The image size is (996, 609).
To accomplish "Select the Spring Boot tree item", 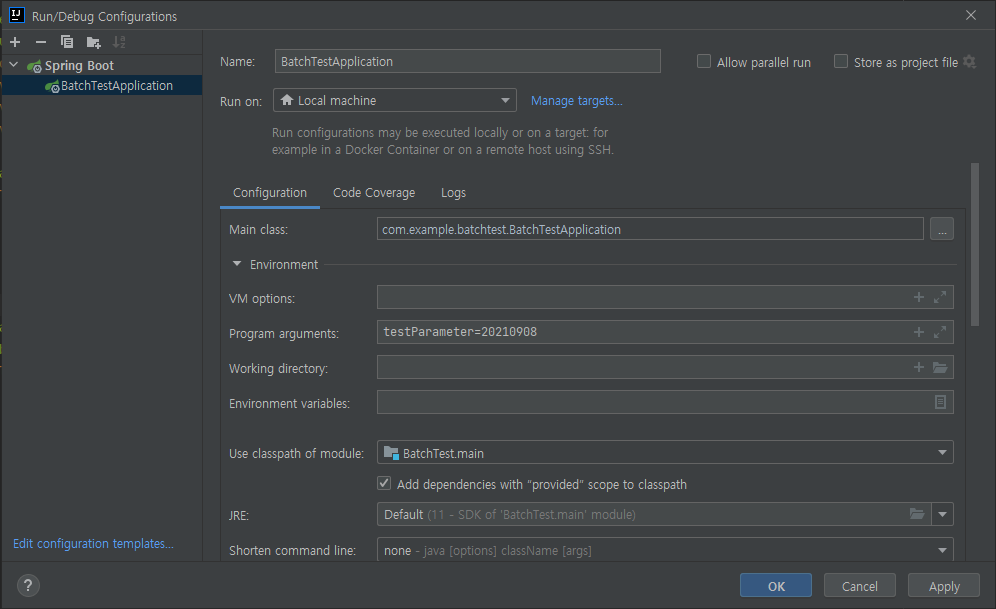I will click(79, 65).
